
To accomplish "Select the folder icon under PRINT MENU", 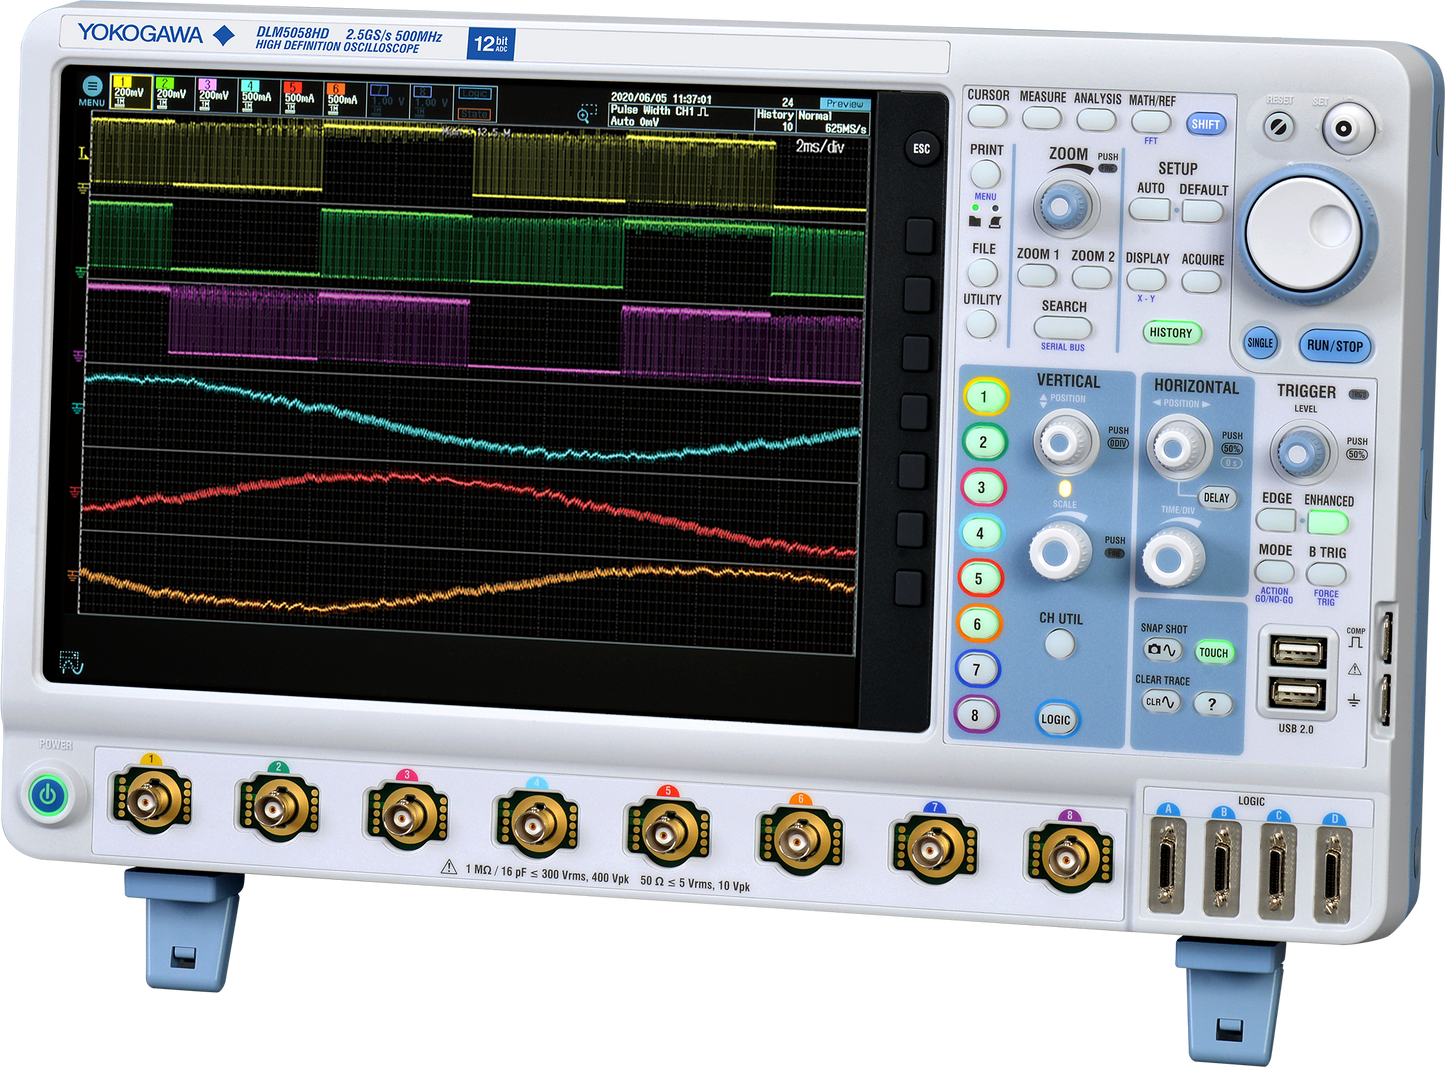I will (975, 221).
